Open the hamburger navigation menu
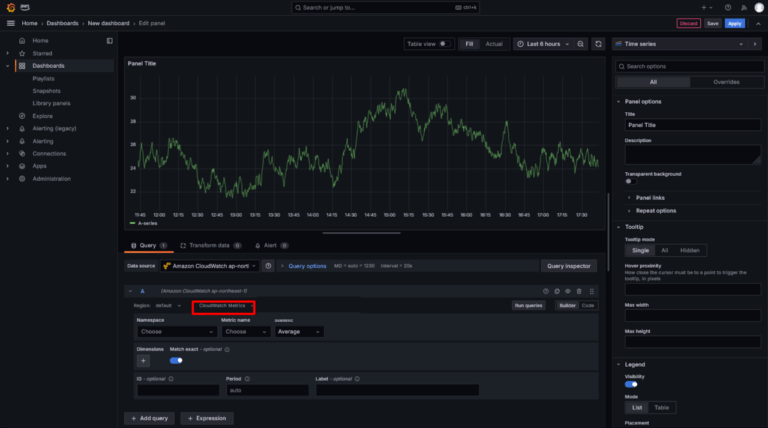The image size is (768, 428). [11, 23]
